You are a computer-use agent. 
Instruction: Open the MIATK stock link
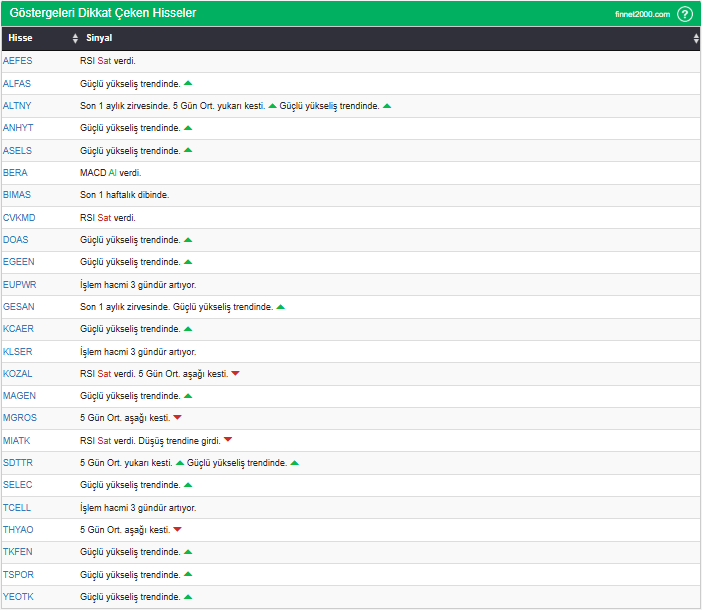(17, 441)
